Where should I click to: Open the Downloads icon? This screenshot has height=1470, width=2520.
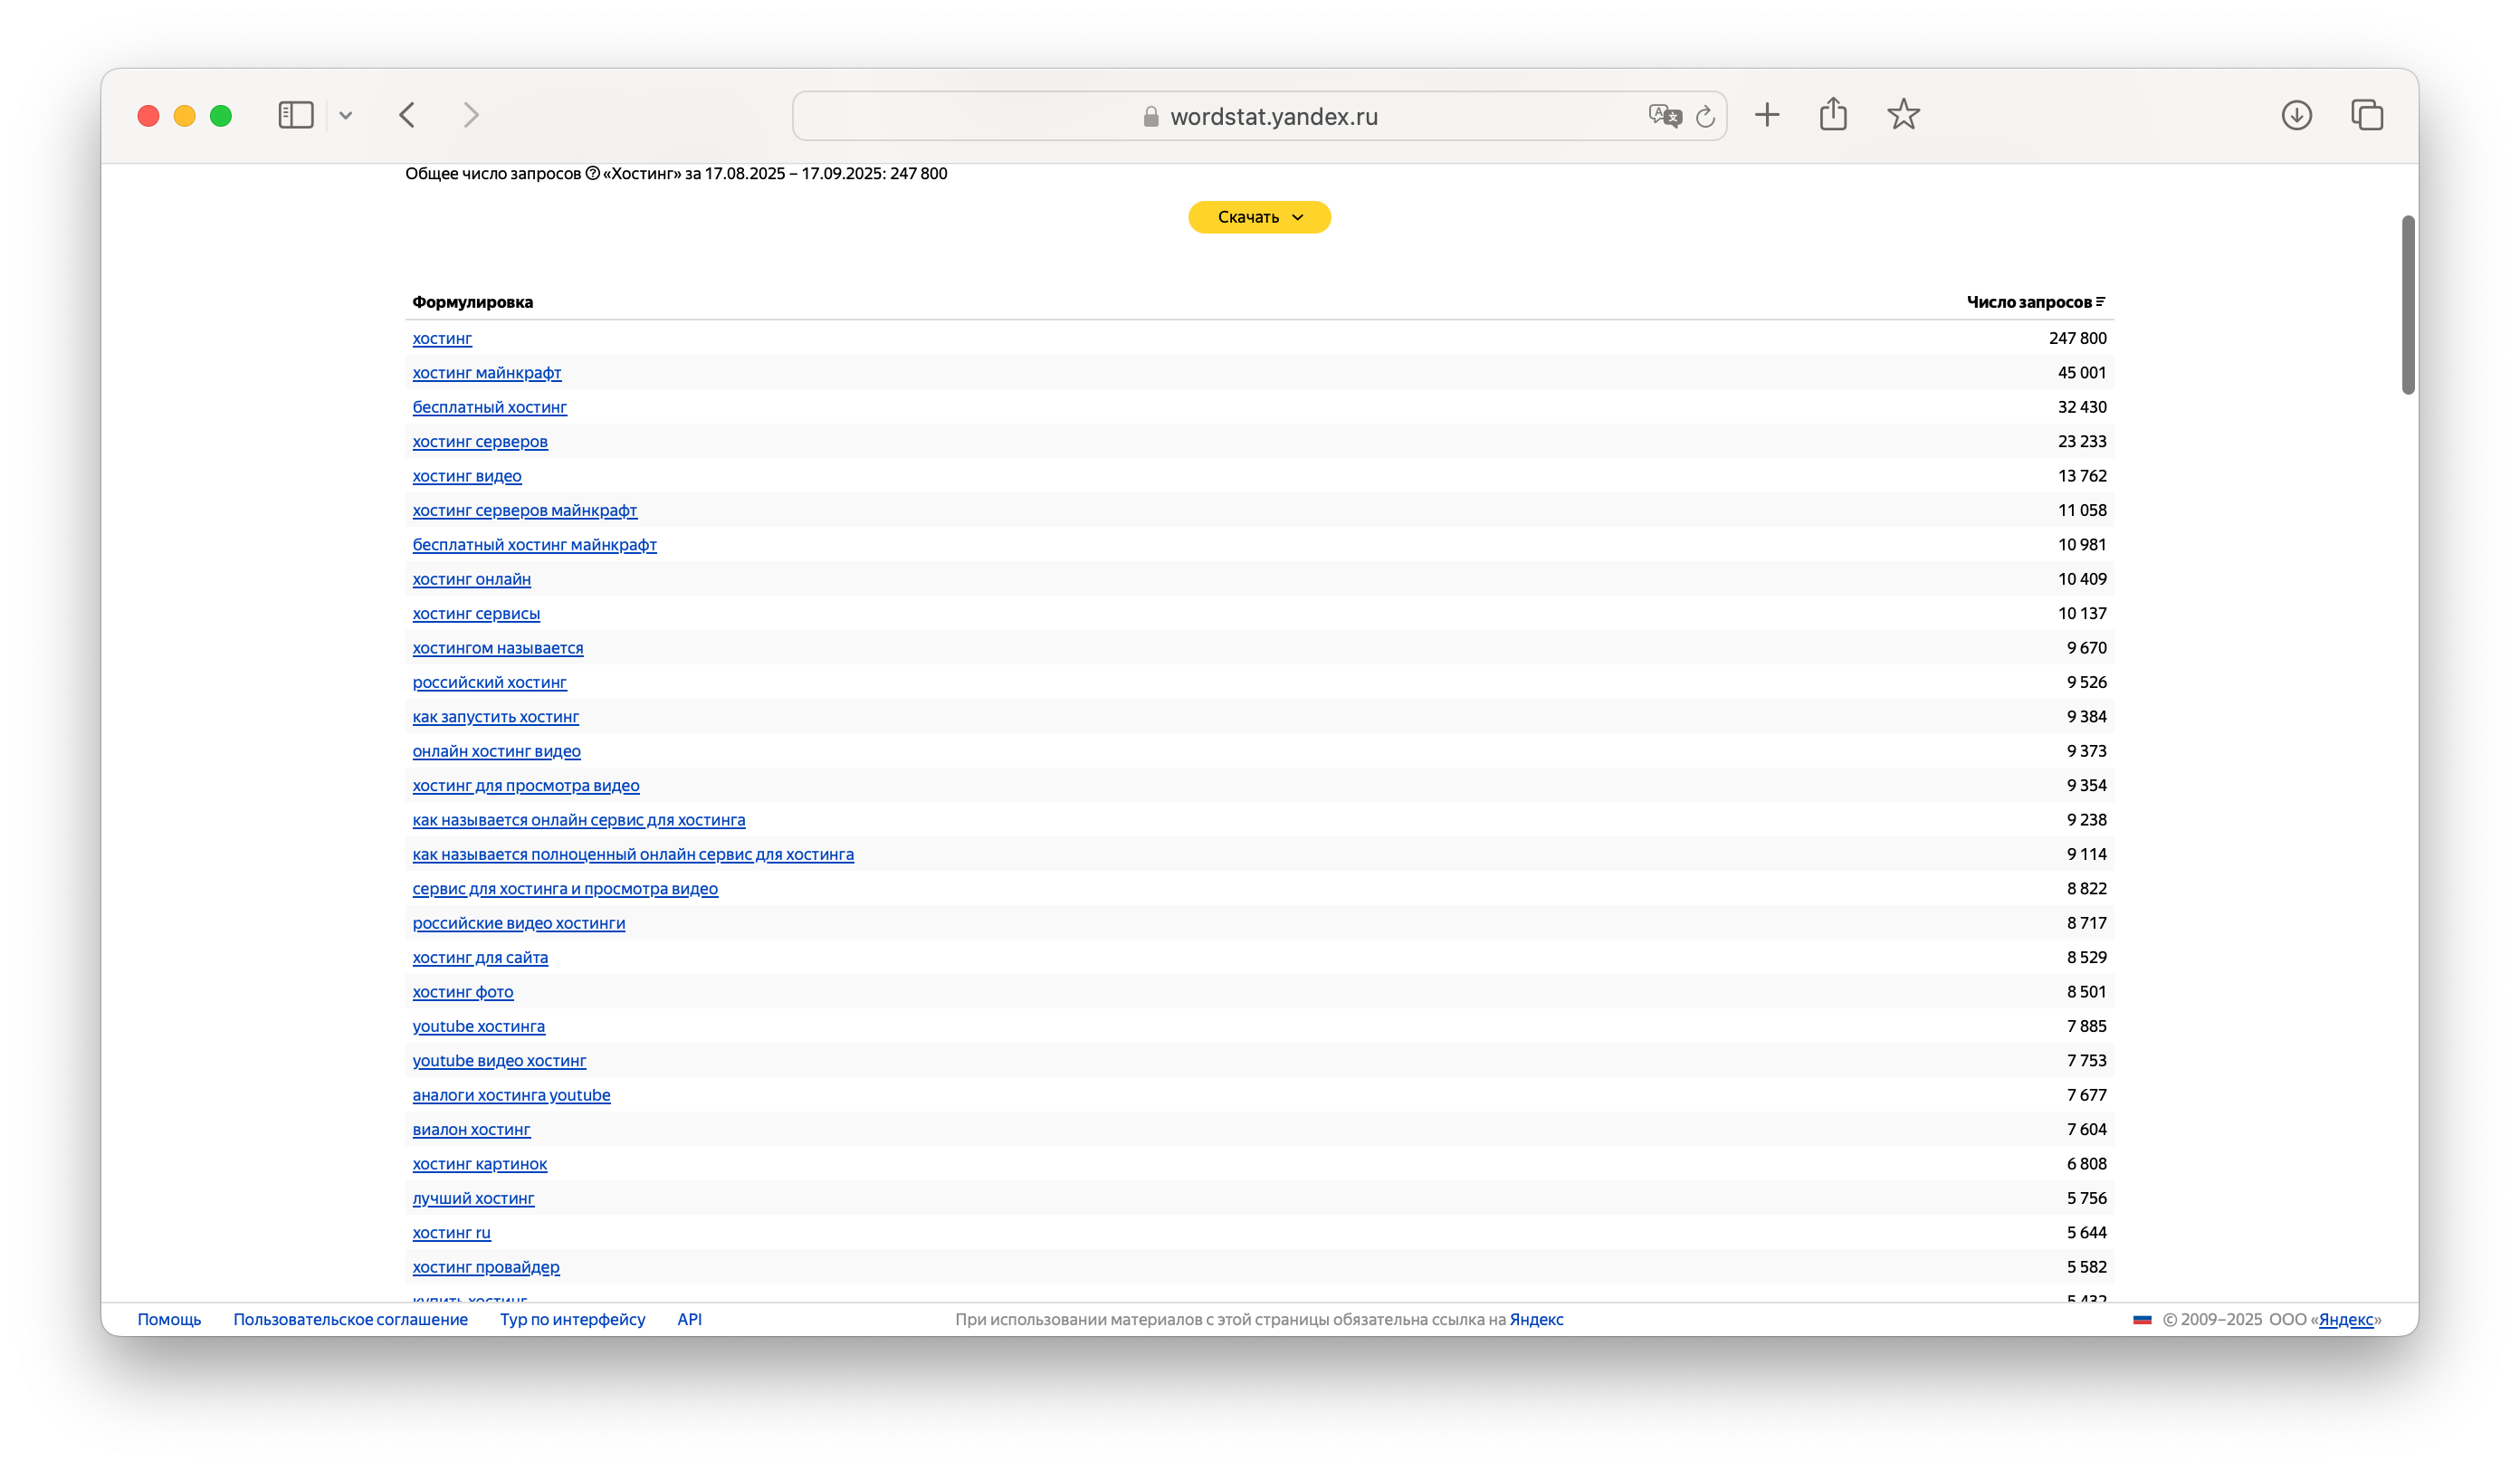2297,115
